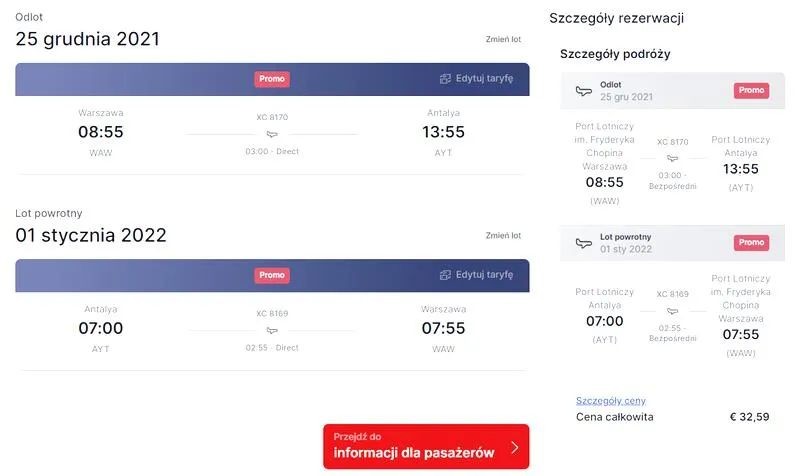Click the plane icon beside Lot powrotny 01 sty 2022
Viewport: 800px width, 476px height.
point(584,243)
